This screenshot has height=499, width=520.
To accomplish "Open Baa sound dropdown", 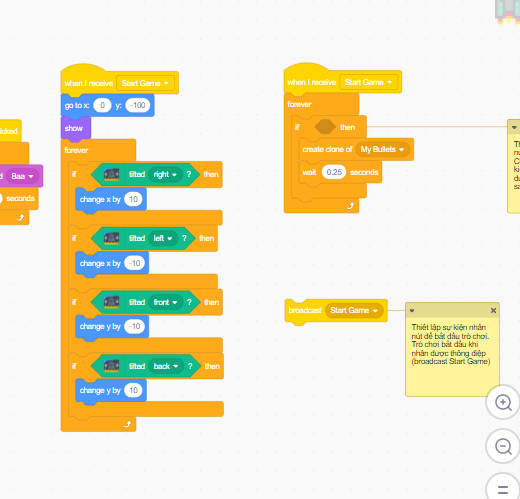I will coord(23,176).
